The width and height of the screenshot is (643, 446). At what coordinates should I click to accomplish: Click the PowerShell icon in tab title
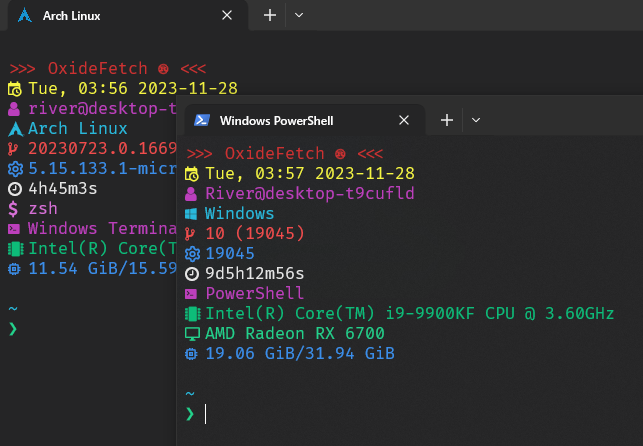coord(201,120)
